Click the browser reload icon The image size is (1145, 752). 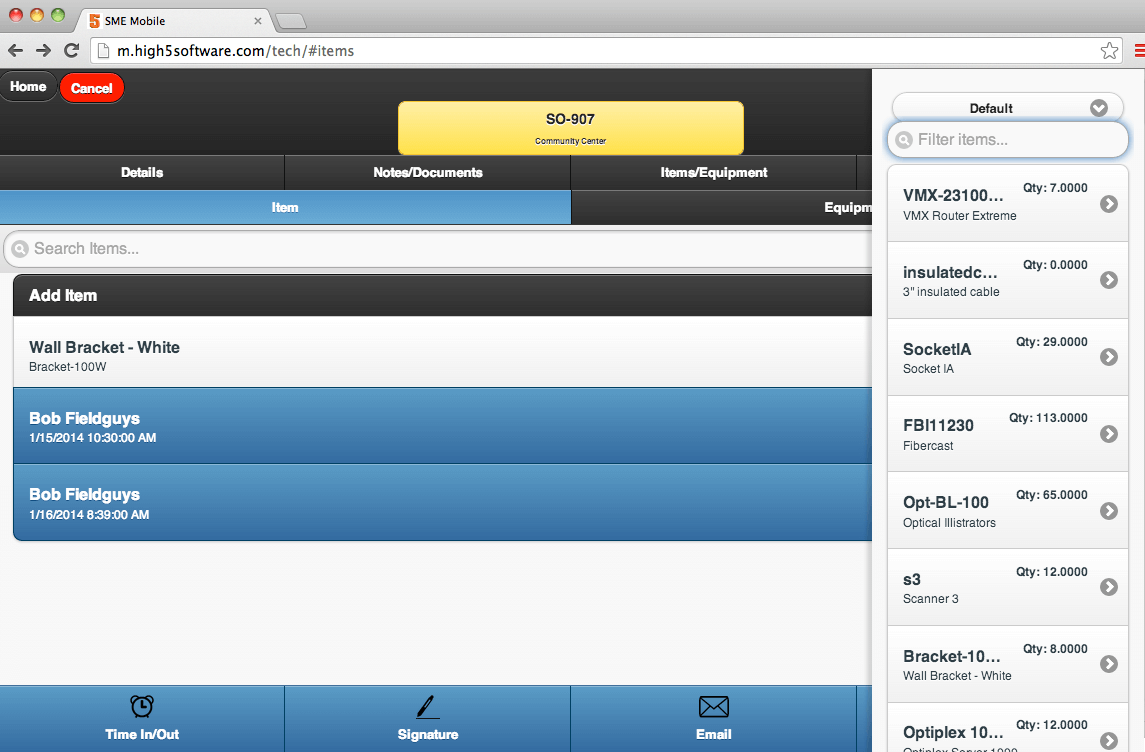[x=71, y=50]
